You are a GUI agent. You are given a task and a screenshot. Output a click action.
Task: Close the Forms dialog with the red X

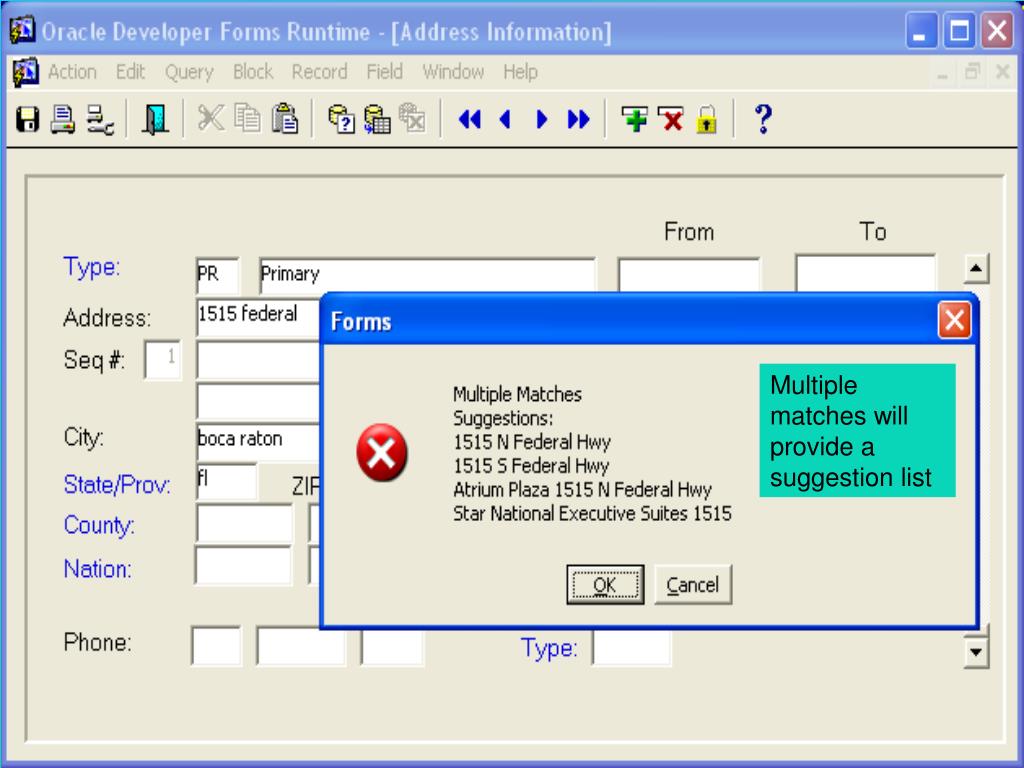954,321
